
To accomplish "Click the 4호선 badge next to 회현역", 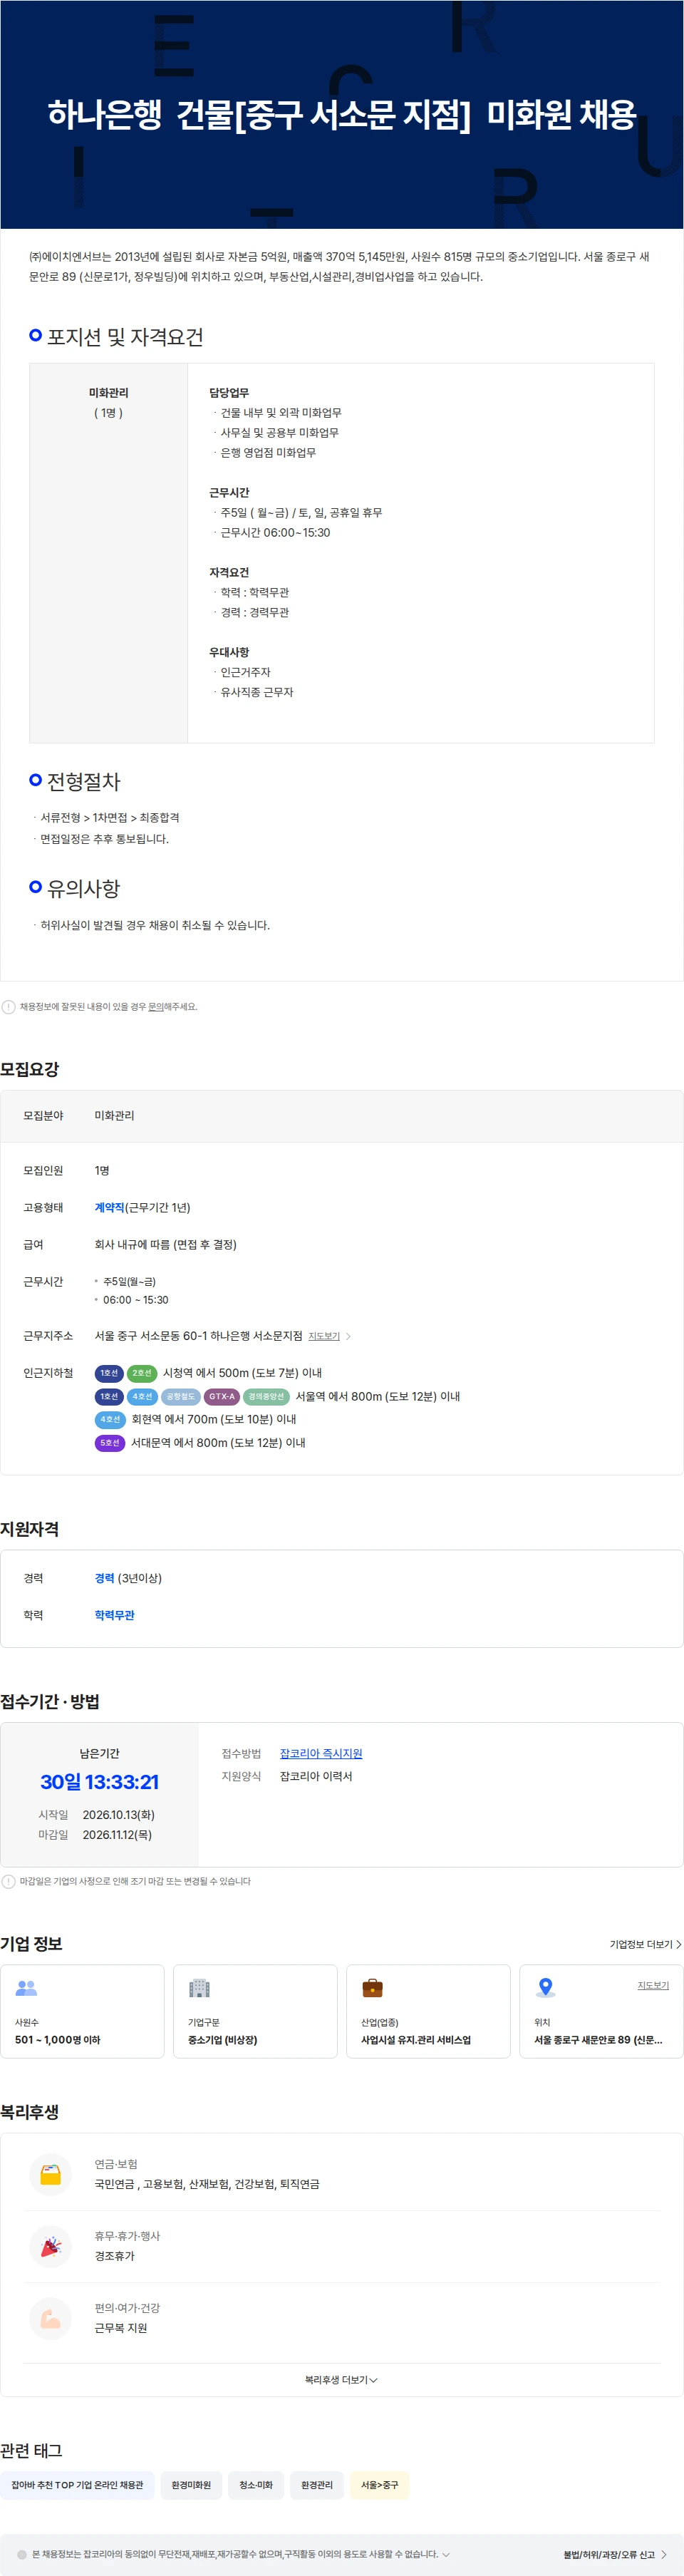I will tap(110, 1419).
